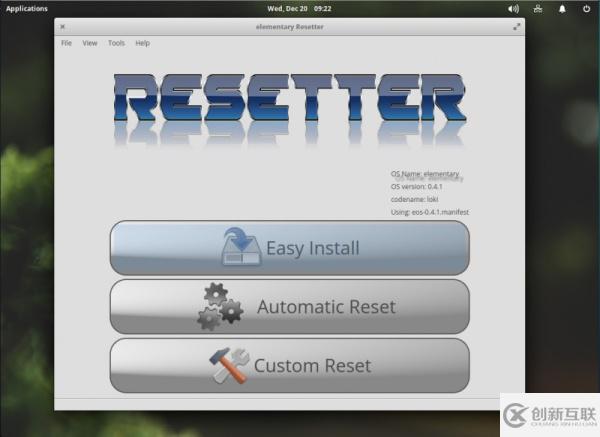Open the Applications launcher in top panel

click(27, 8)
